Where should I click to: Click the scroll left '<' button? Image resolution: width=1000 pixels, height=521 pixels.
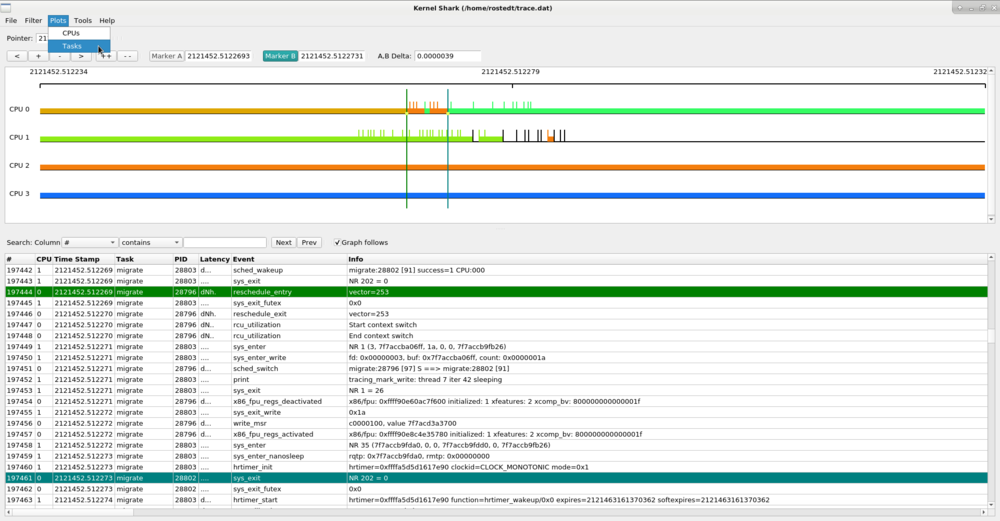17,56
